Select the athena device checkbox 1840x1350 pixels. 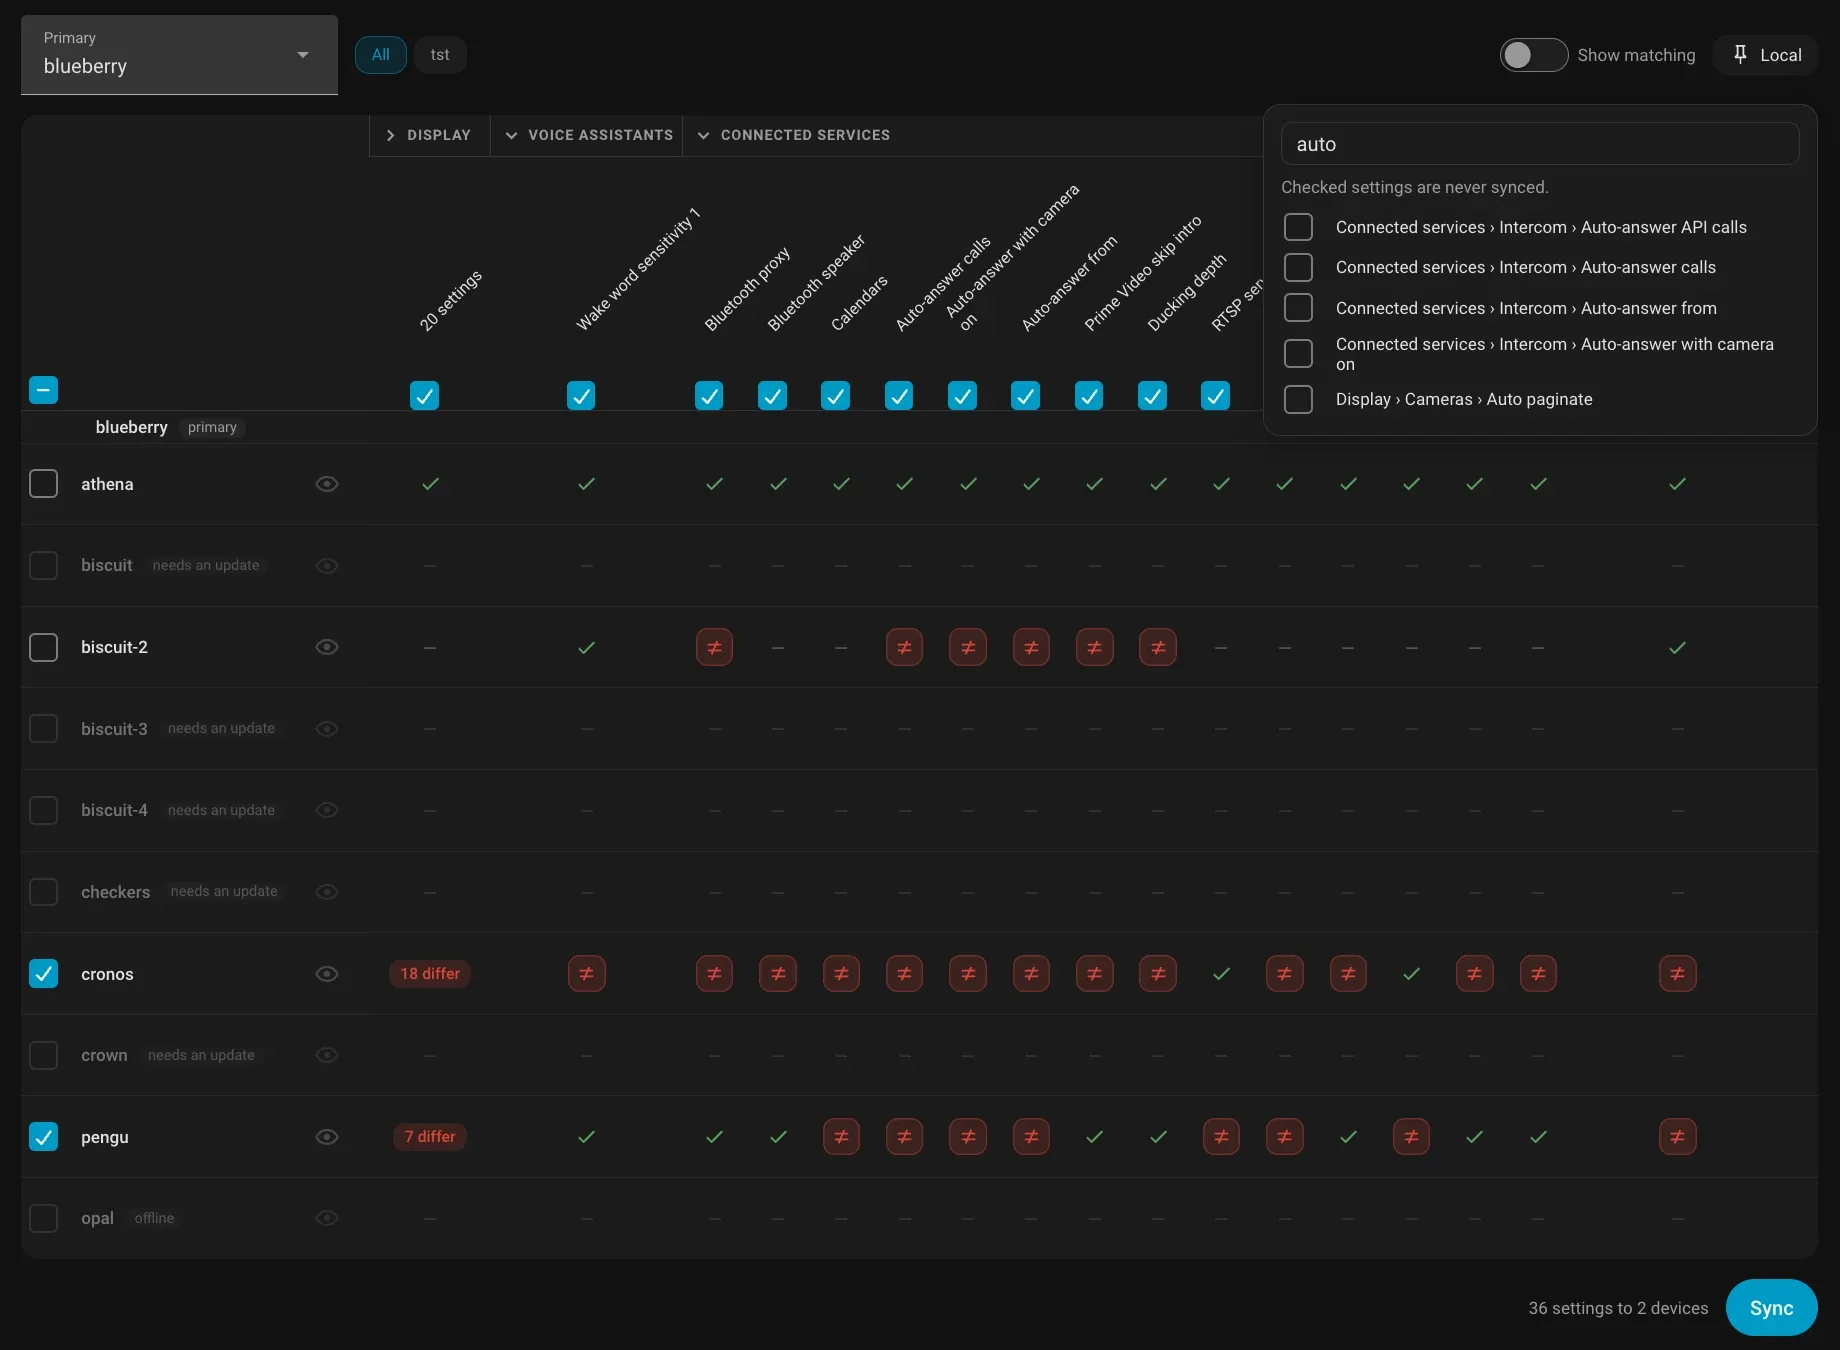coord(44,484)
